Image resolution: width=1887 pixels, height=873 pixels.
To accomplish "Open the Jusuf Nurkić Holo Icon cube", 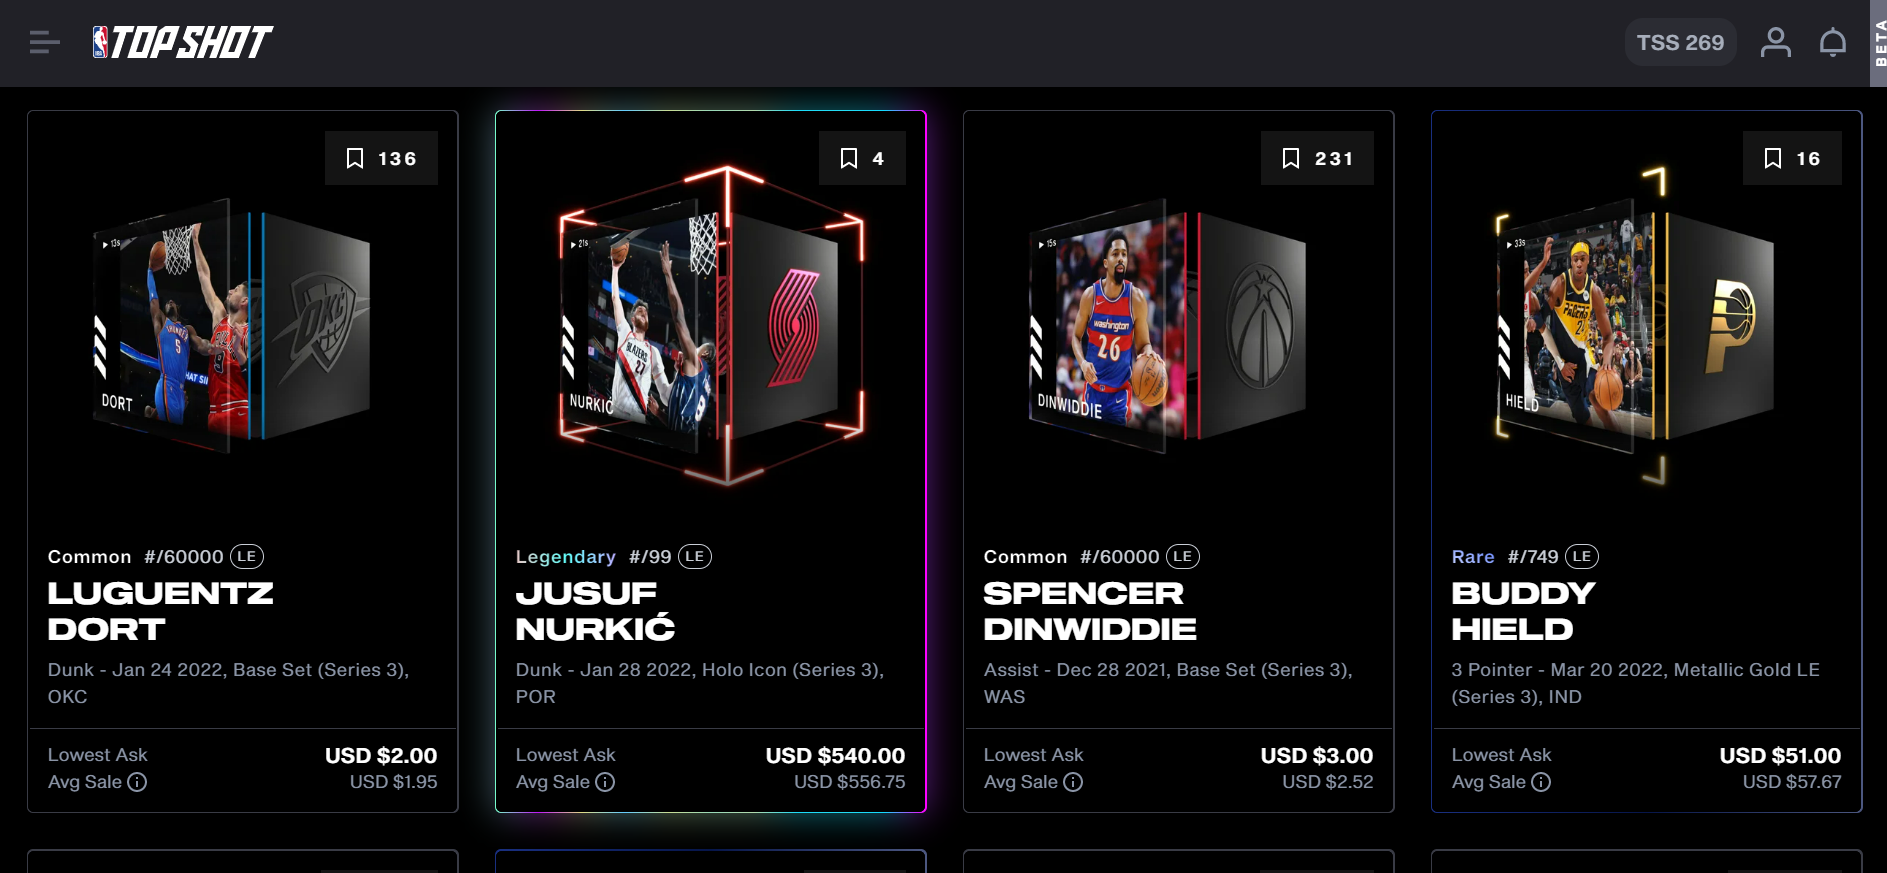I will point(712,325).
